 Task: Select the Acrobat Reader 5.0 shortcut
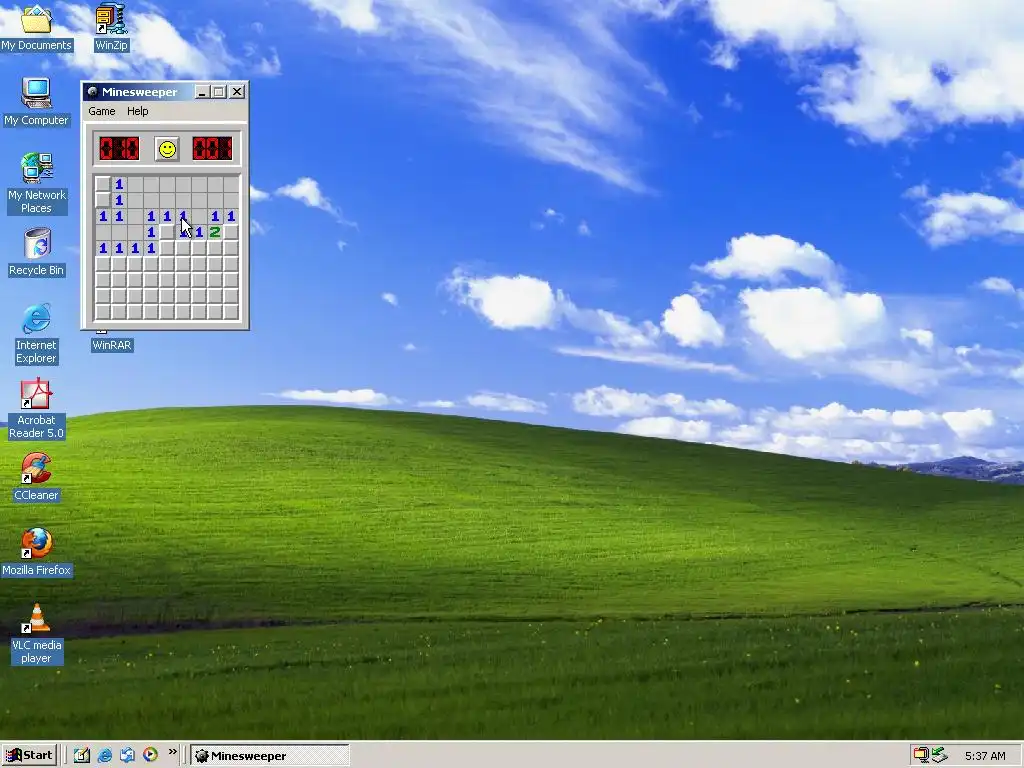coord(37,409)
